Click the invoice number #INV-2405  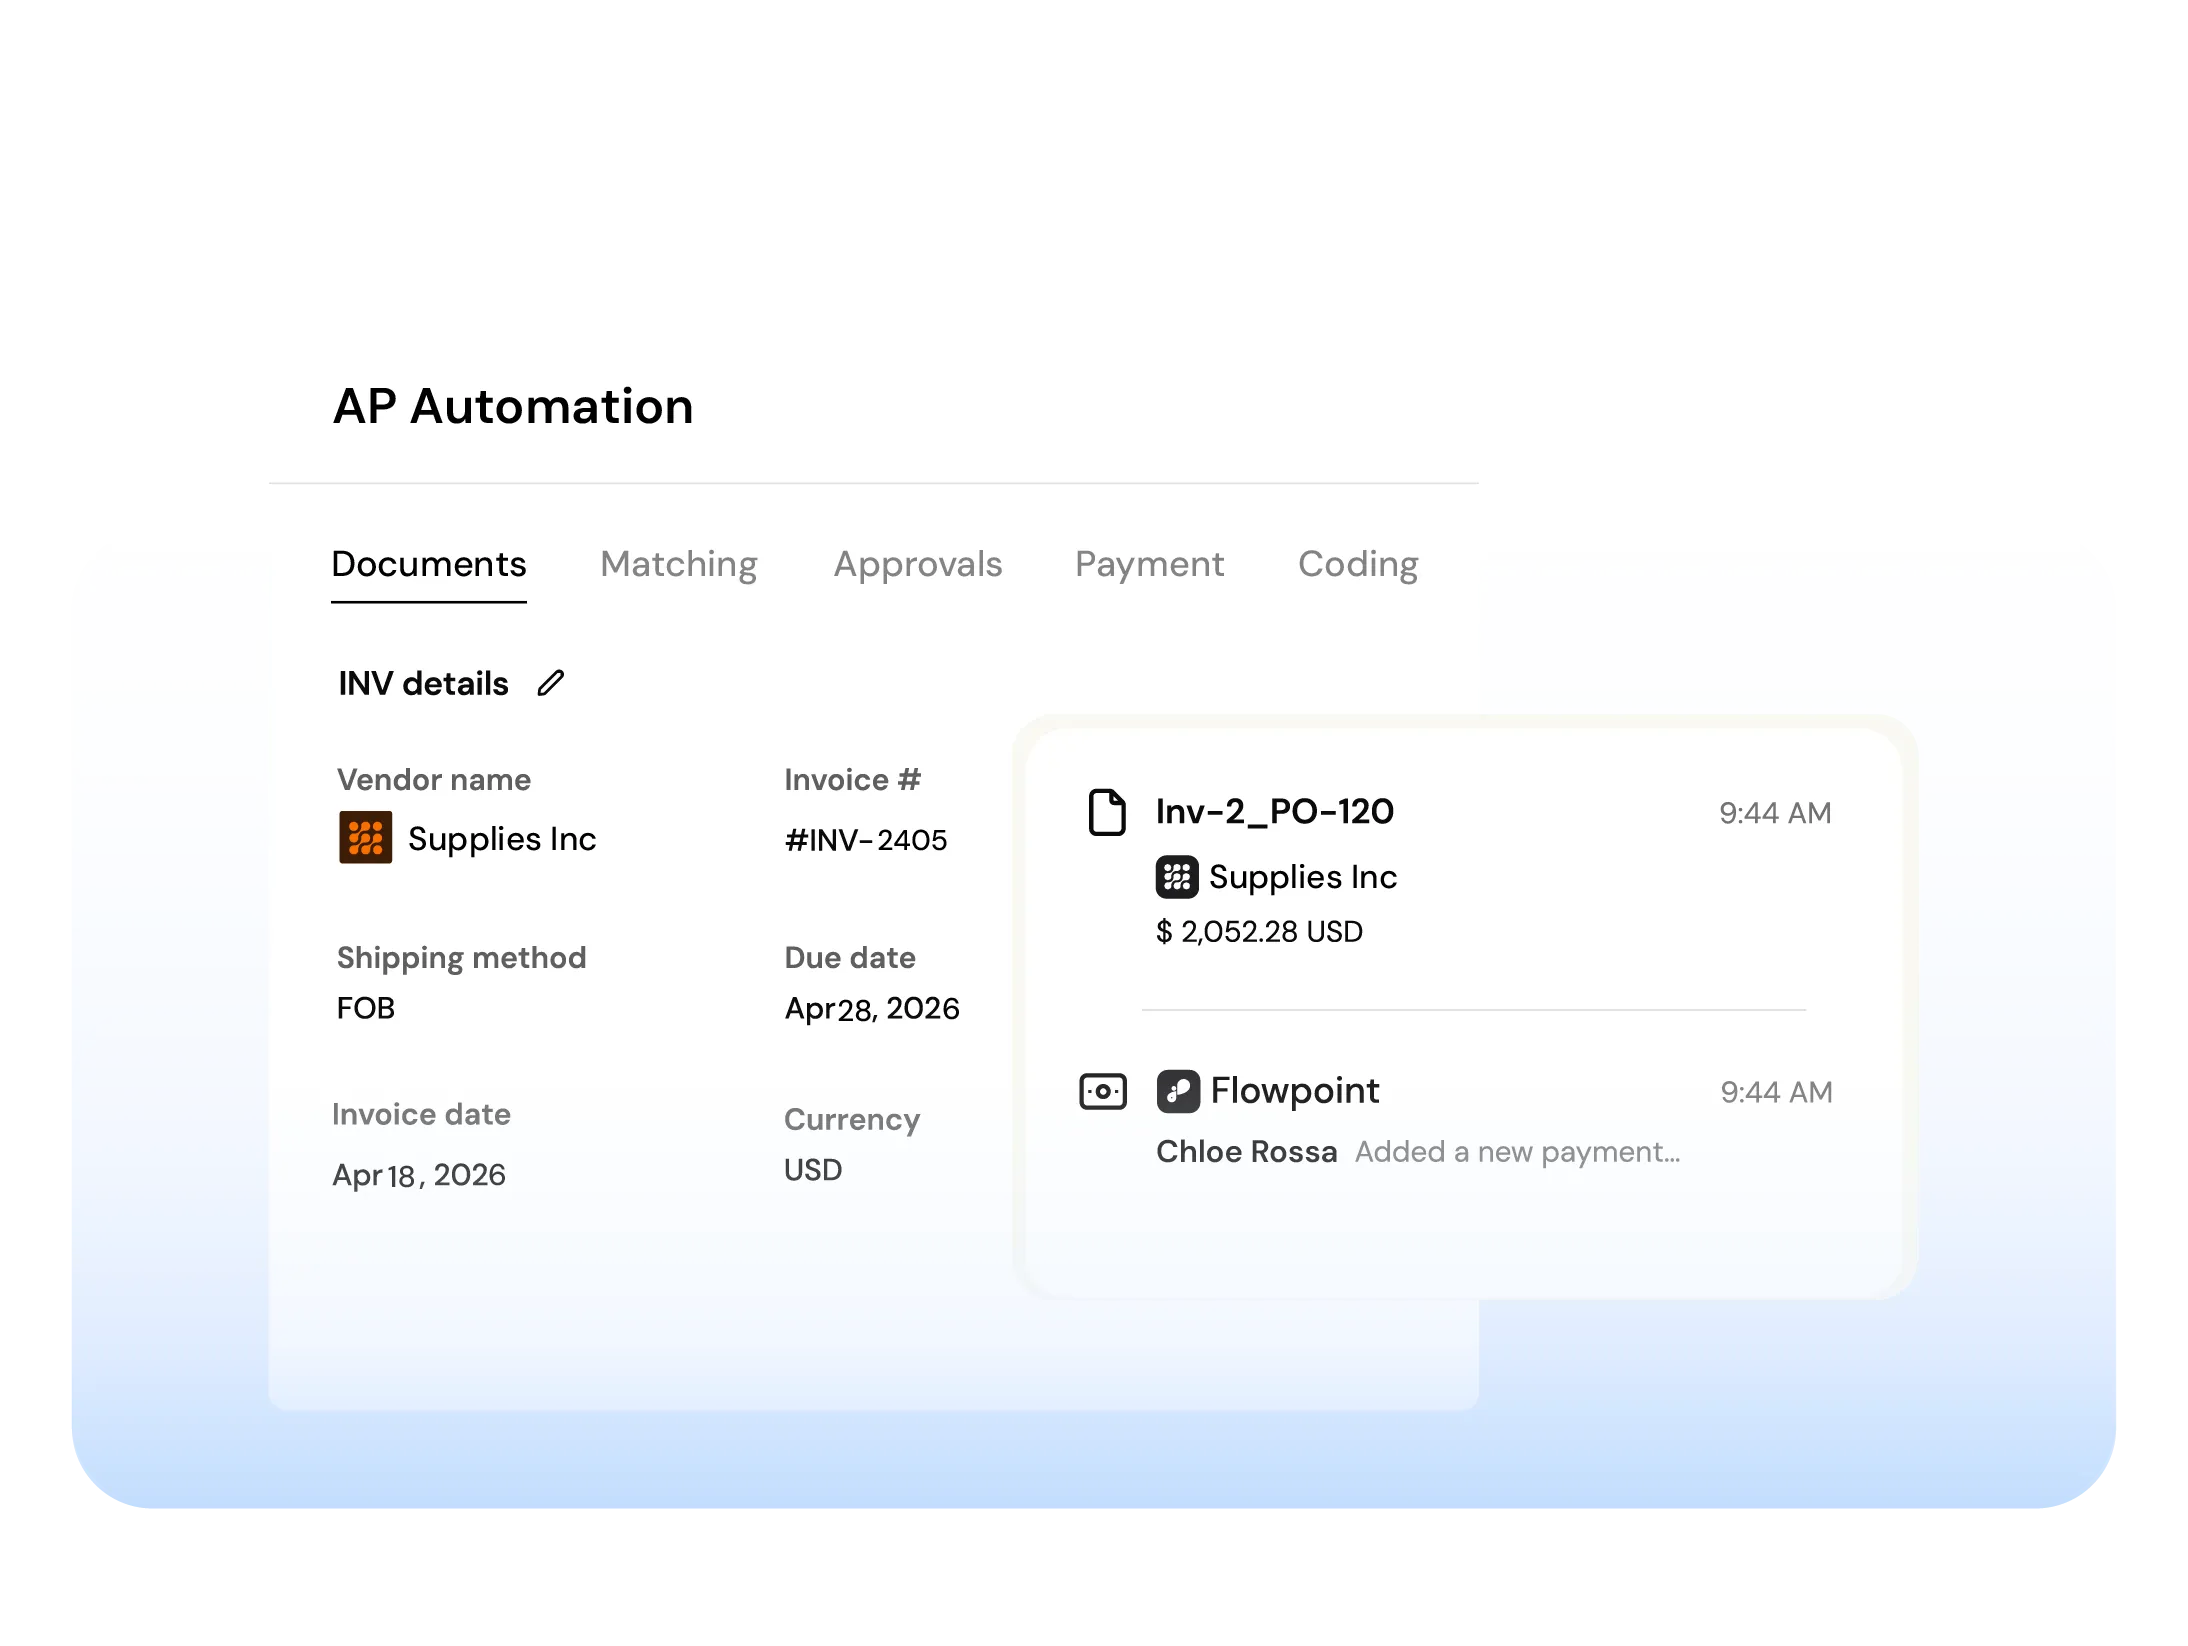pyautogui.click(x=865, y=840)
